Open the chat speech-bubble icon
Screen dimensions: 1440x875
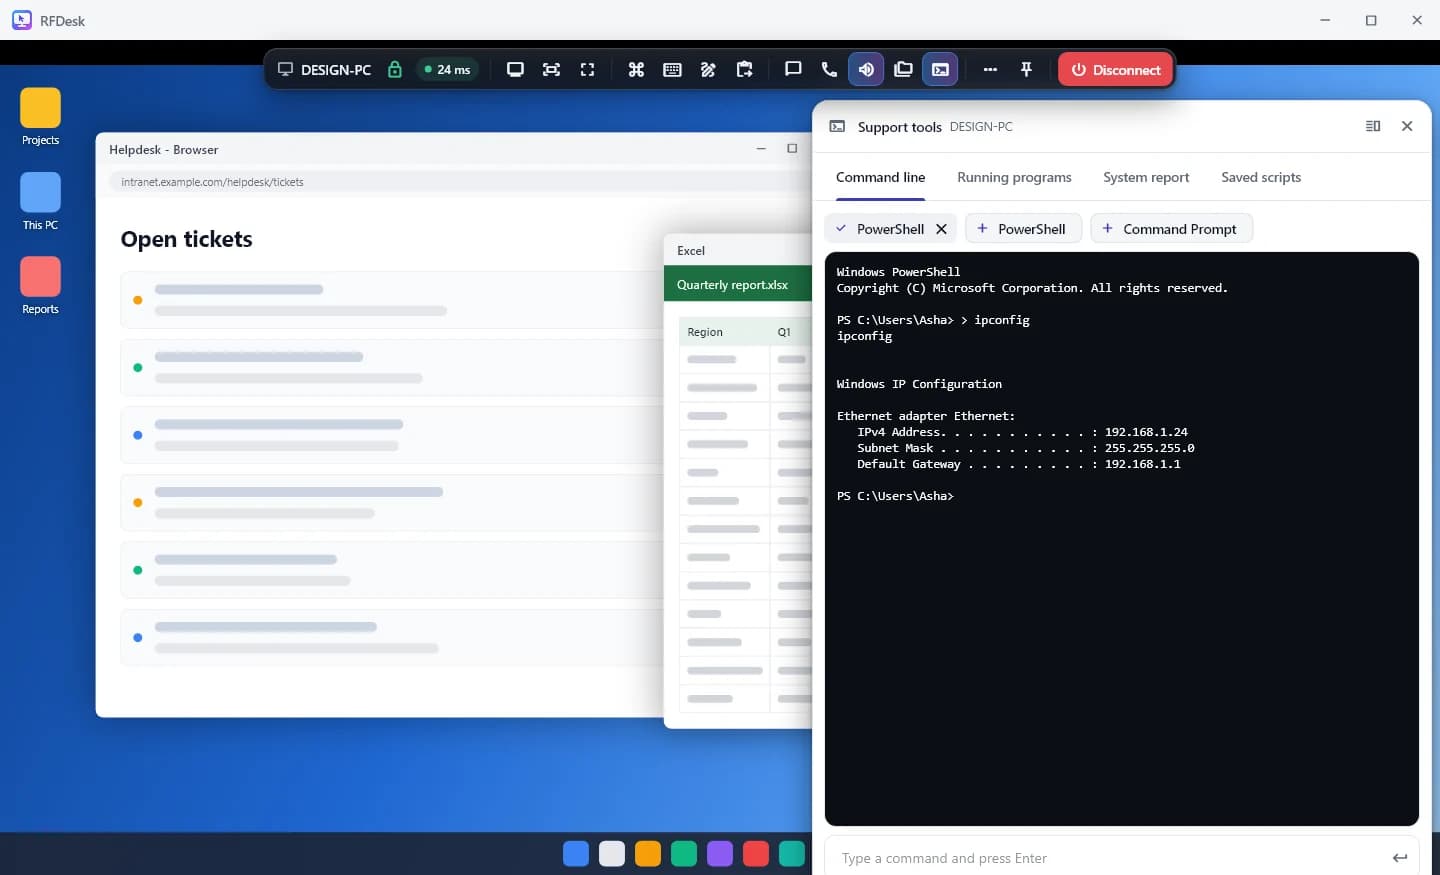coord(793,69)
